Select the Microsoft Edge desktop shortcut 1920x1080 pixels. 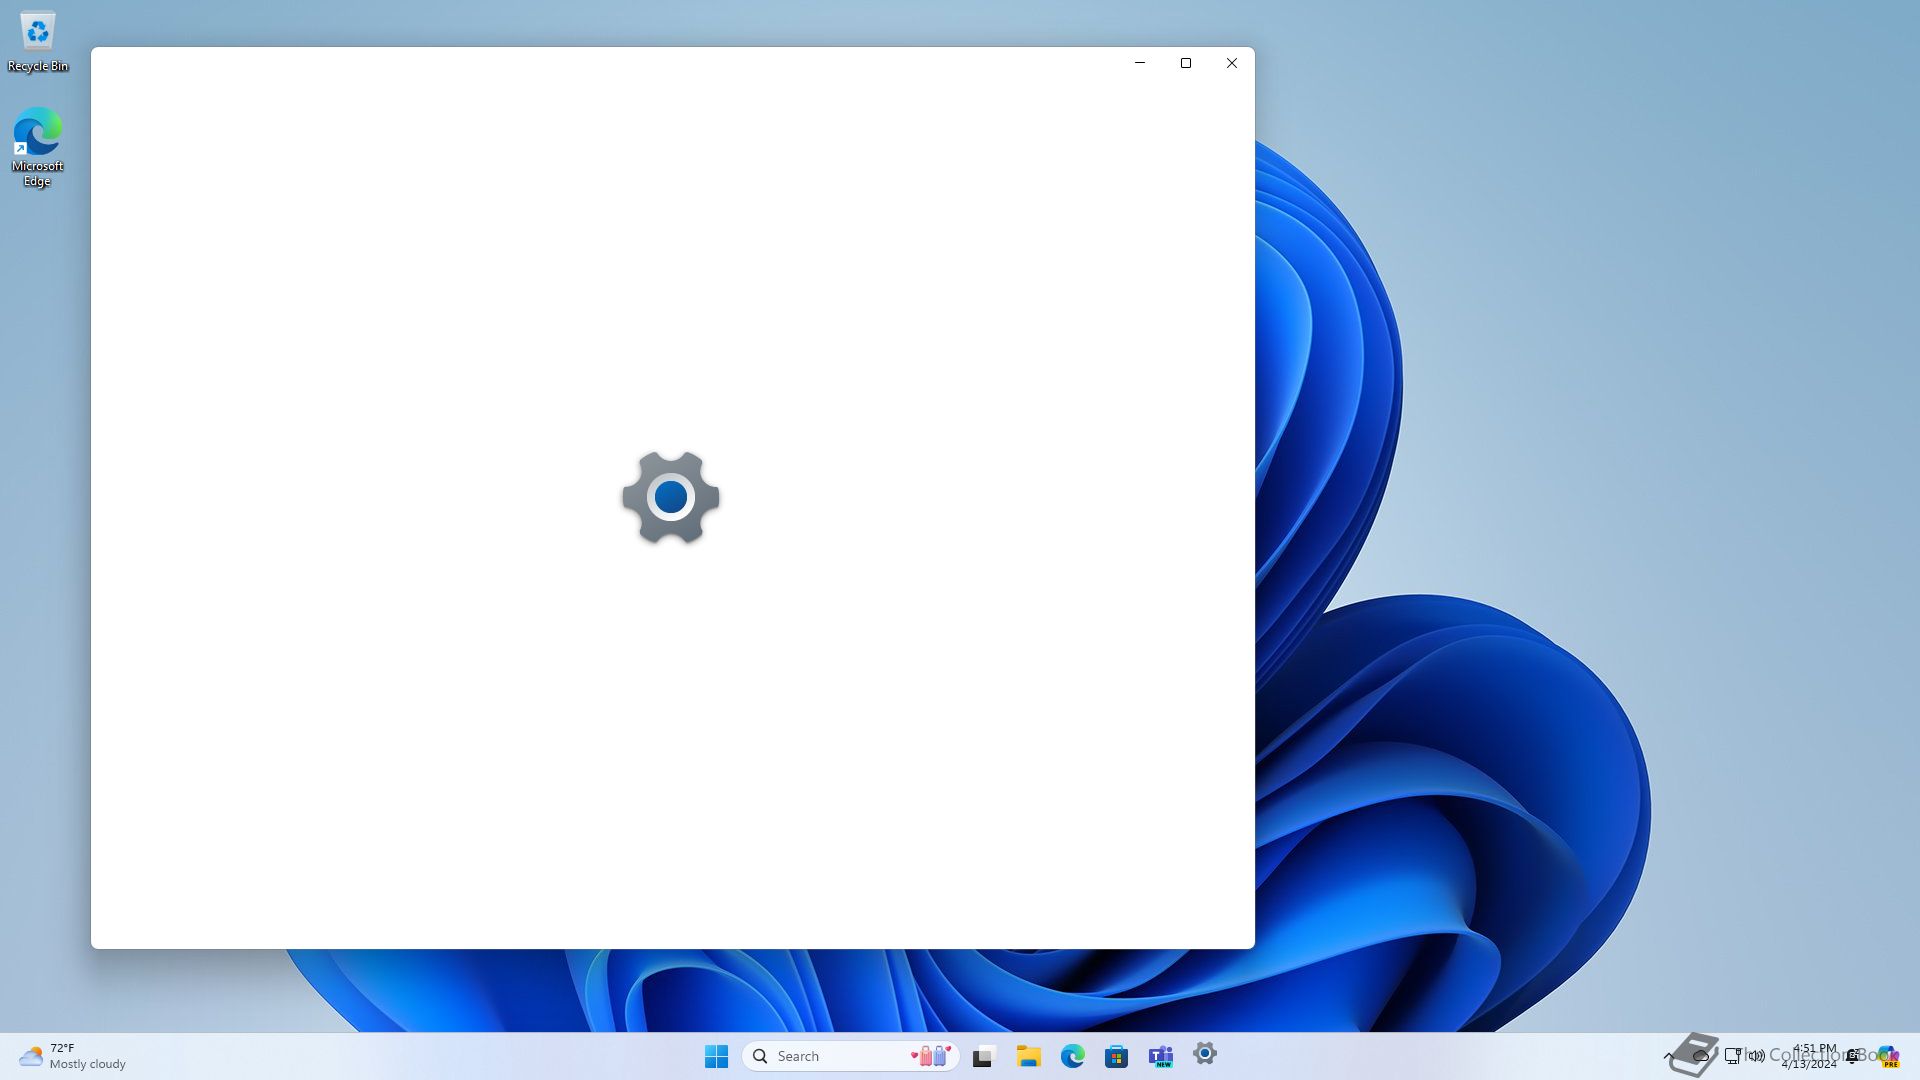pos(38,146)
